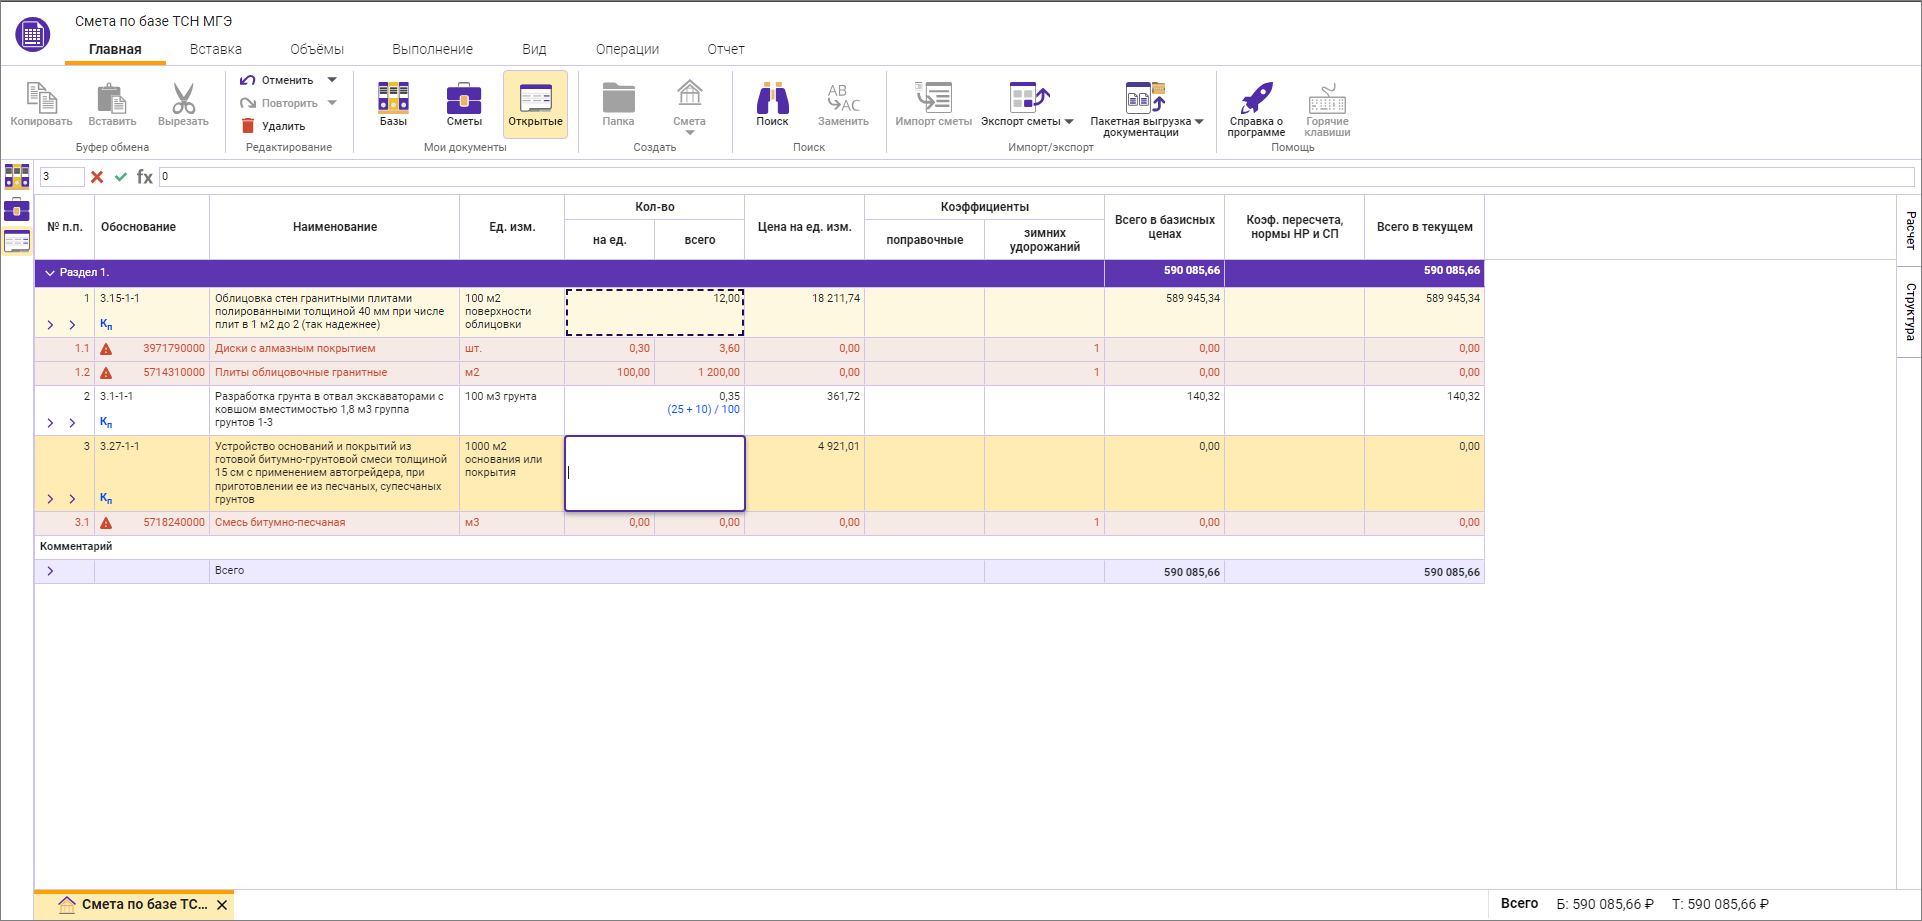Expand the first chevron of row 3.1-1-1
This screenshot has height=921, width=1922.
coord(50,423)
